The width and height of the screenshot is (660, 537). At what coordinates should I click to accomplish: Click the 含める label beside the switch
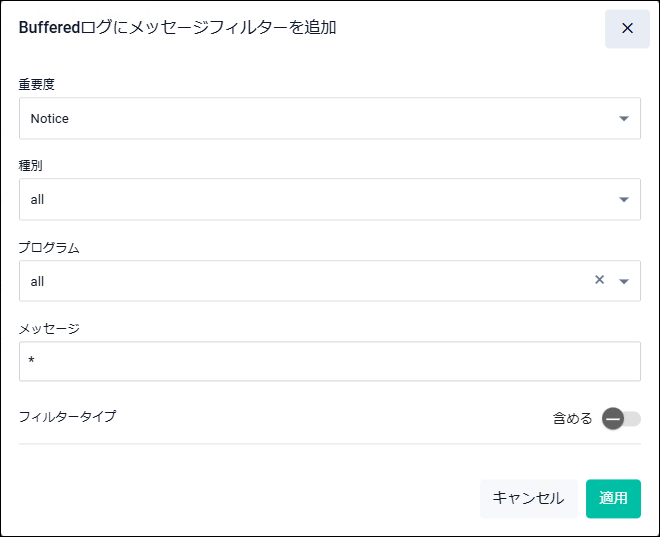(573, 418)
